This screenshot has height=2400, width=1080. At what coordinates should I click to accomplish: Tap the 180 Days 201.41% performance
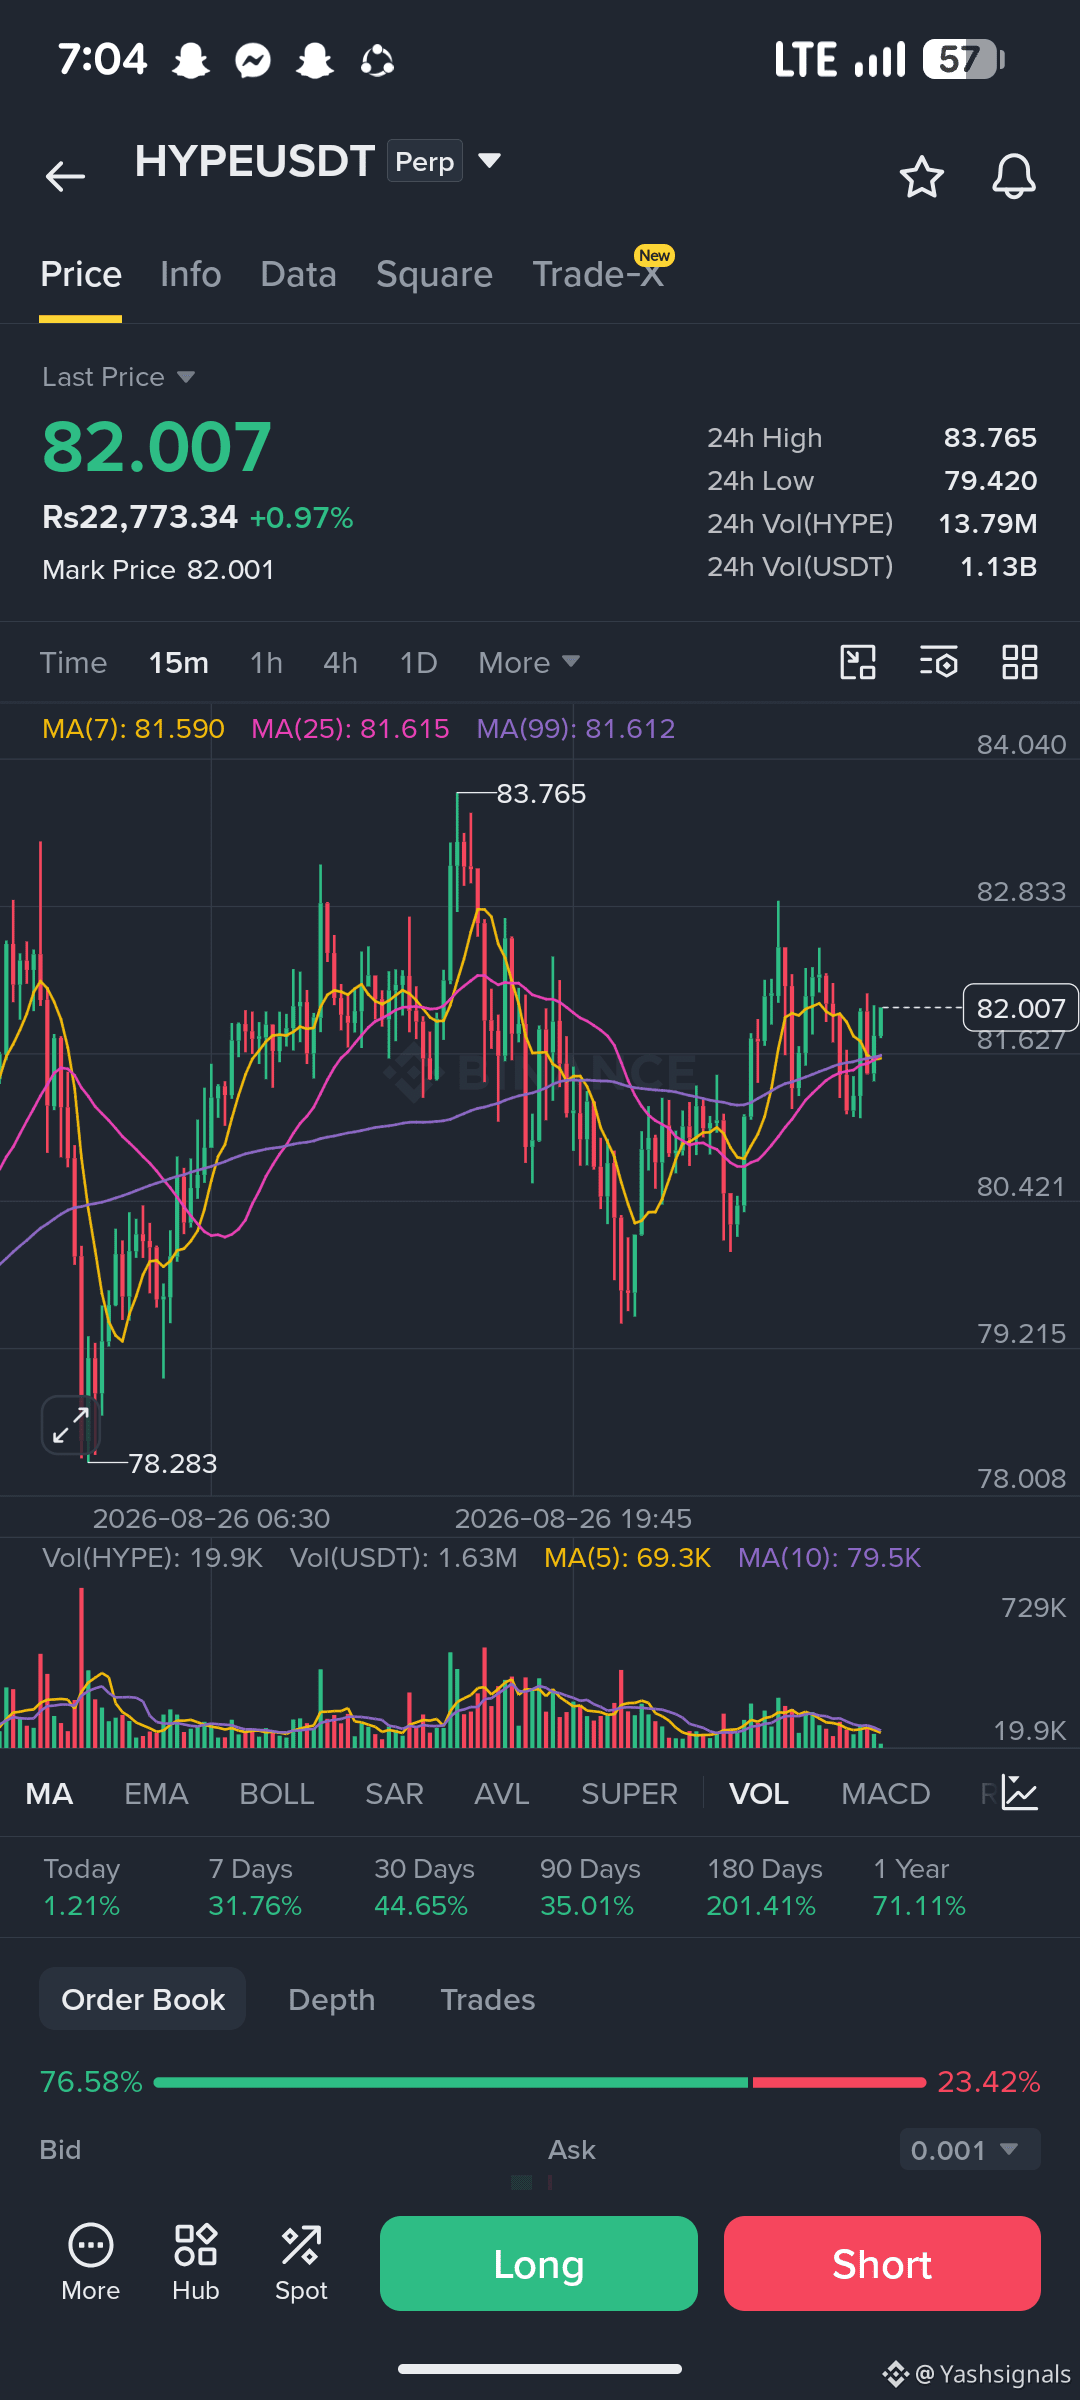(x=764, y=1887)
